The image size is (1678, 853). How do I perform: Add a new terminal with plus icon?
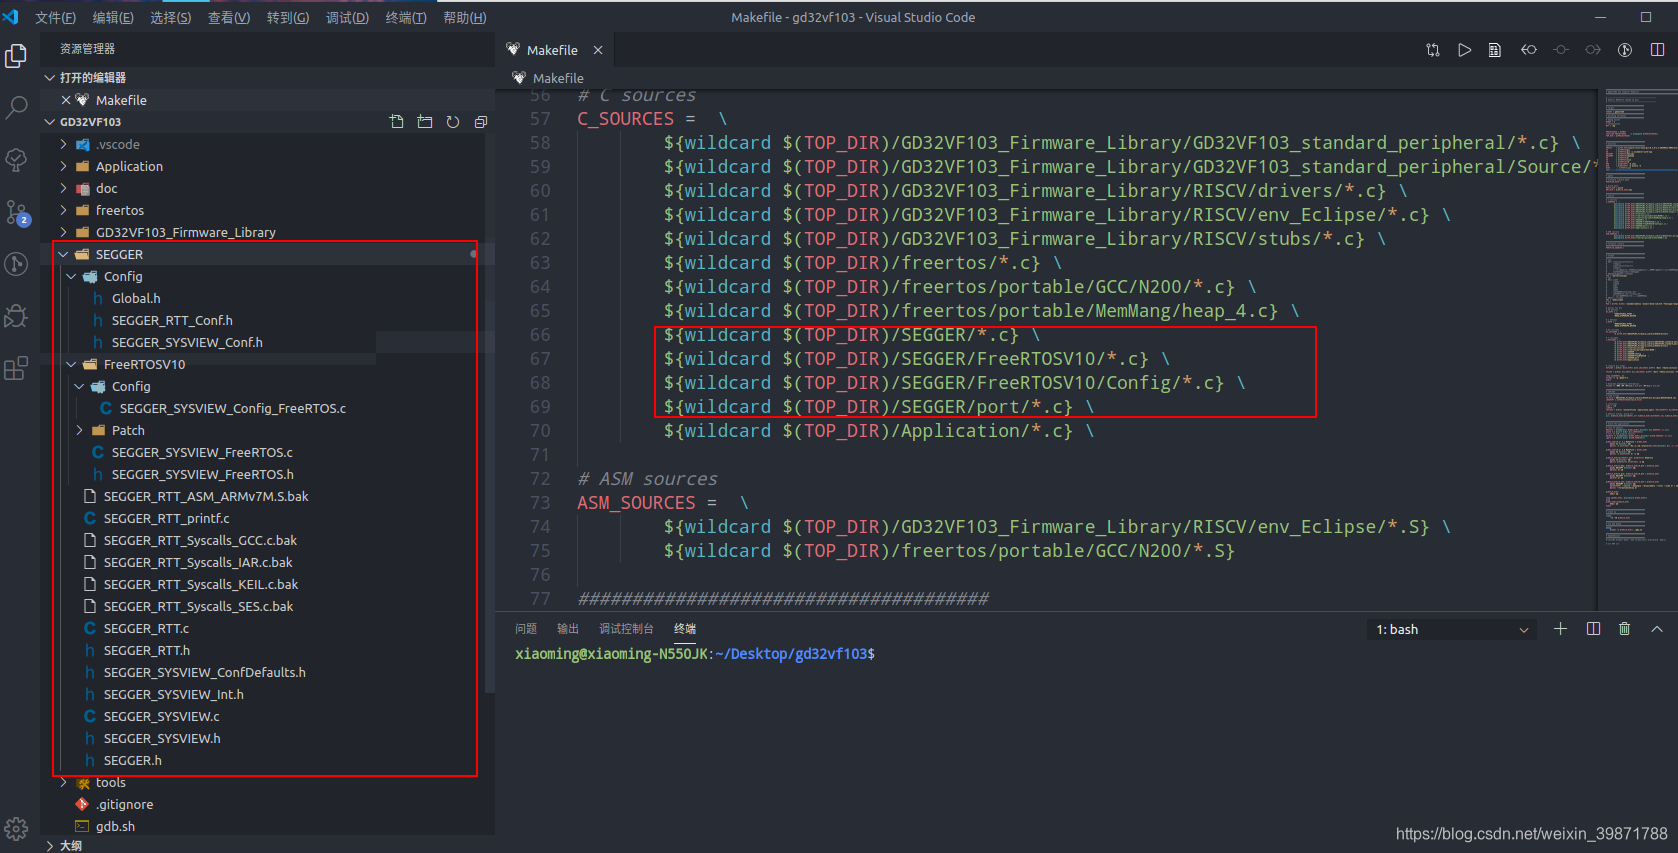click(x=1561, y=629)
